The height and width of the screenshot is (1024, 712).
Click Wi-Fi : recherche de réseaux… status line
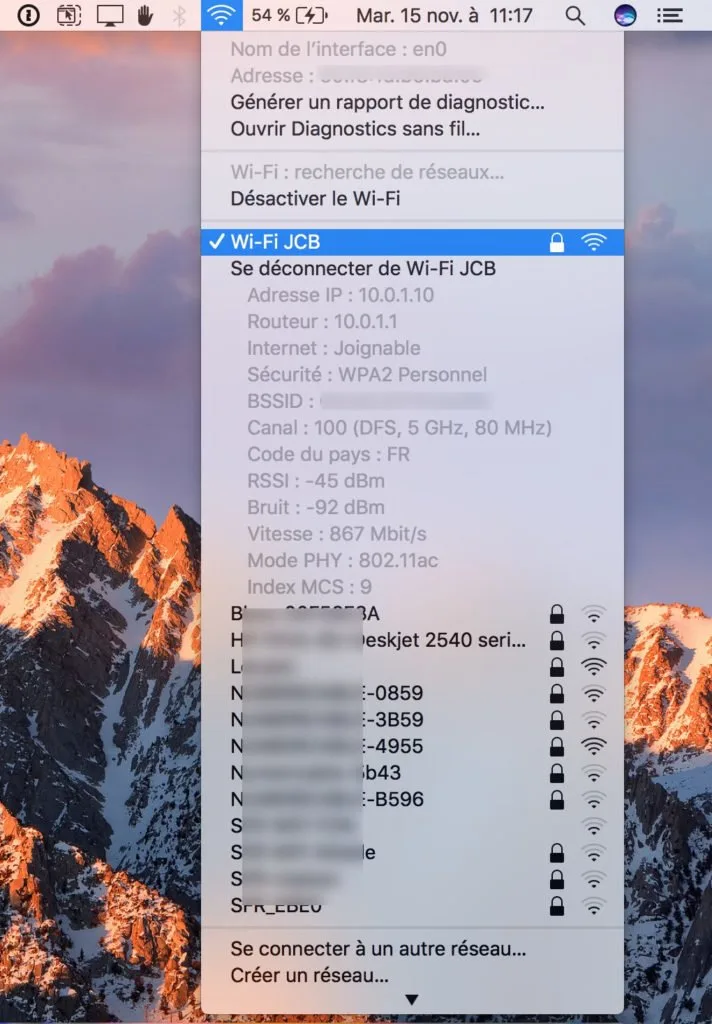[367, 172]
